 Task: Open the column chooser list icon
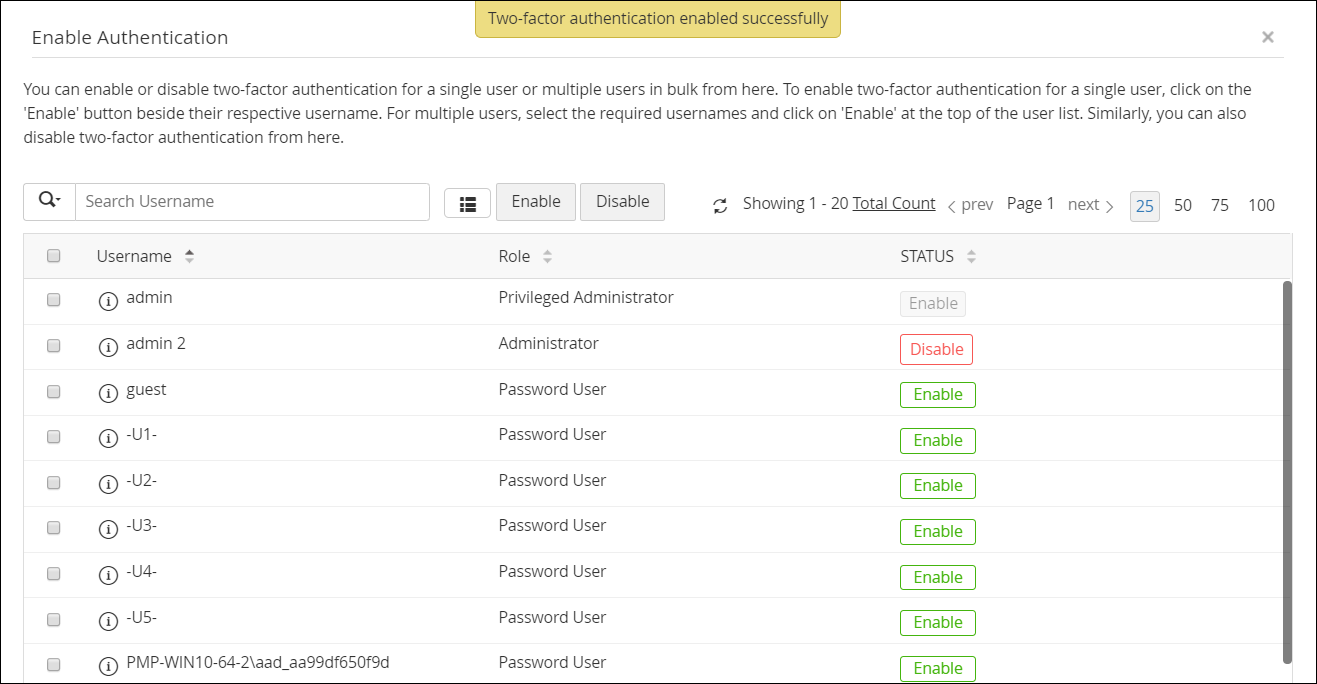click(467, 203)
